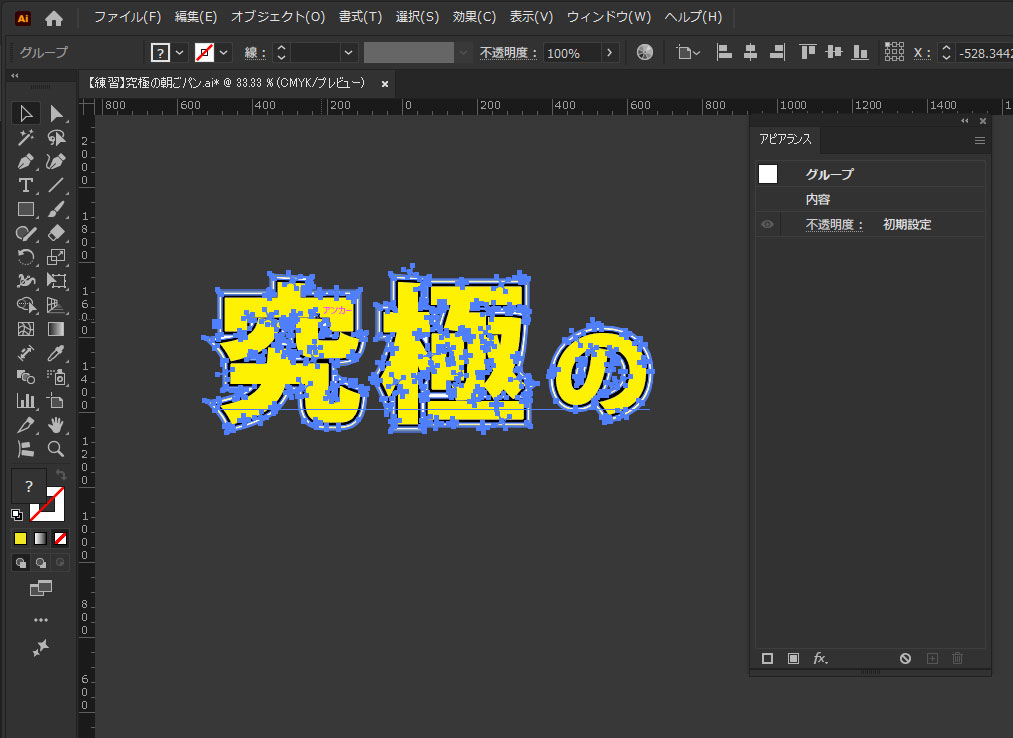Set paint mode to None

pyautogui.click(x=61, y=538)
